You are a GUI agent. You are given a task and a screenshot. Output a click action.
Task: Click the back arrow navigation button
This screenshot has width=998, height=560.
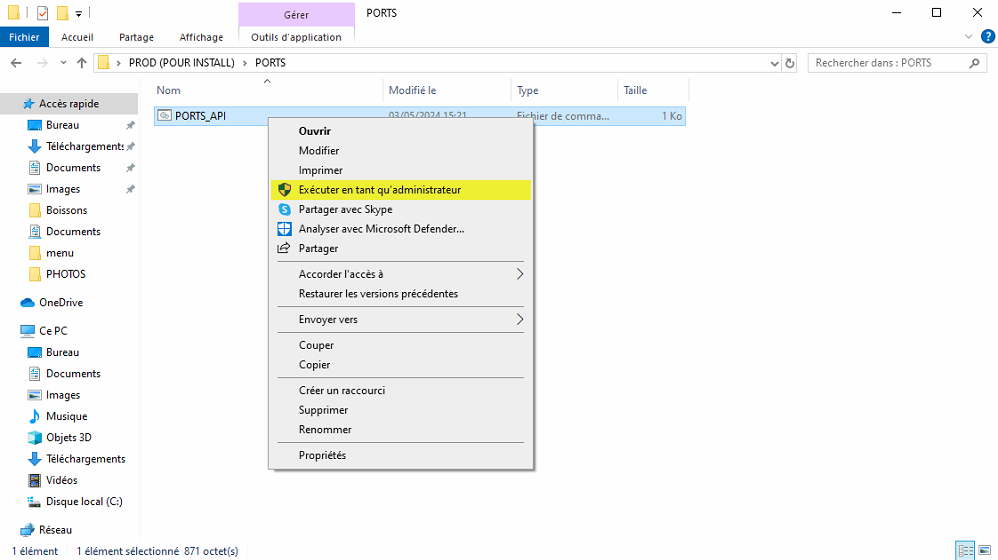pos(16,63)
